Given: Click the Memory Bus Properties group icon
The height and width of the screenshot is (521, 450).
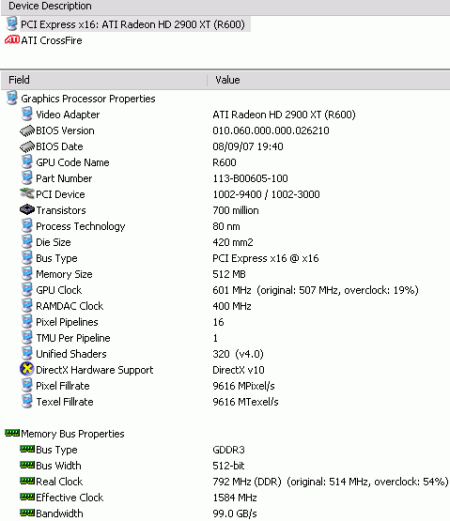Looking at the screenshot, I should 12,433.
